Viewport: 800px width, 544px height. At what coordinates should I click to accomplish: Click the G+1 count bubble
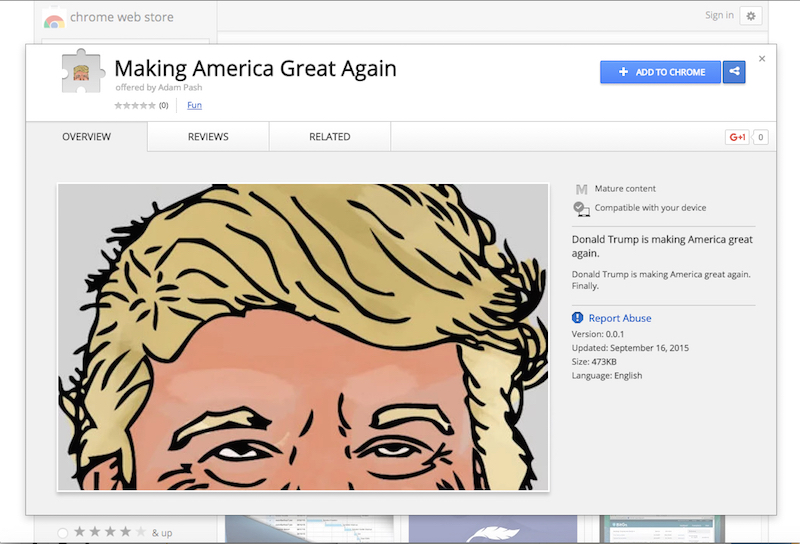click(x=760, y=137)
